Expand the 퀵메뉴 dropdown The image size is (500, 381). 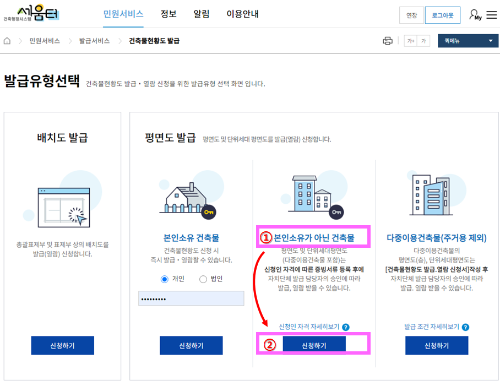[x=468, y=41]
